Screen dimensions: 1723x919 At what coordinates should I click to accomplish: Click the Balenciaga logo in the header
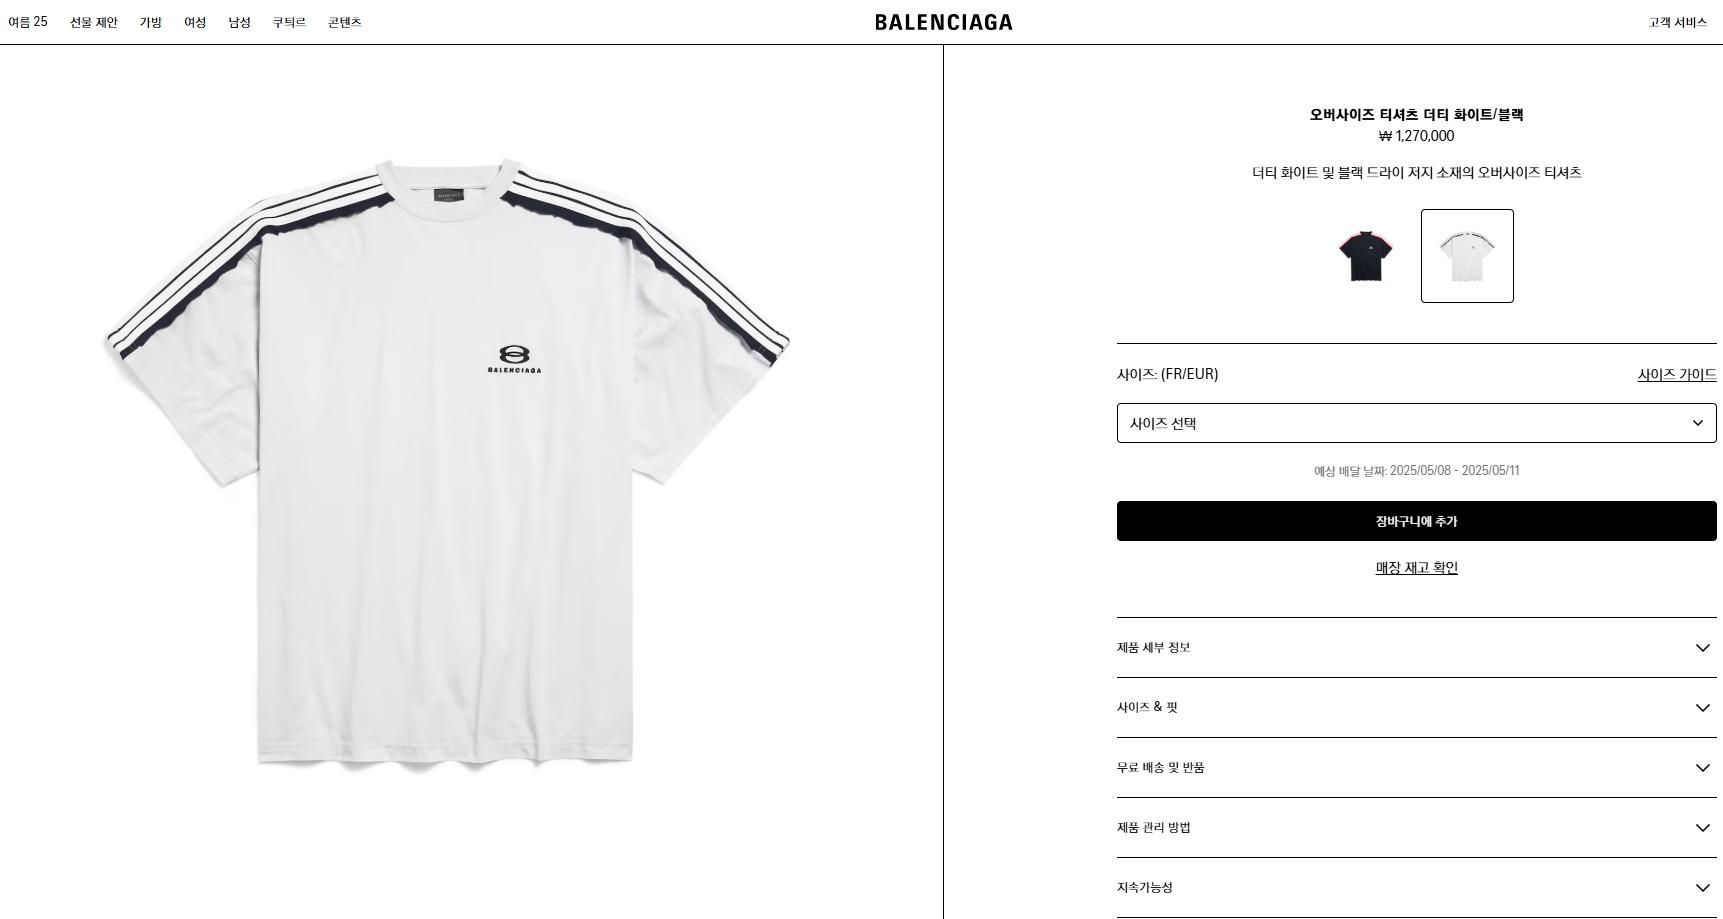point(943,22)
